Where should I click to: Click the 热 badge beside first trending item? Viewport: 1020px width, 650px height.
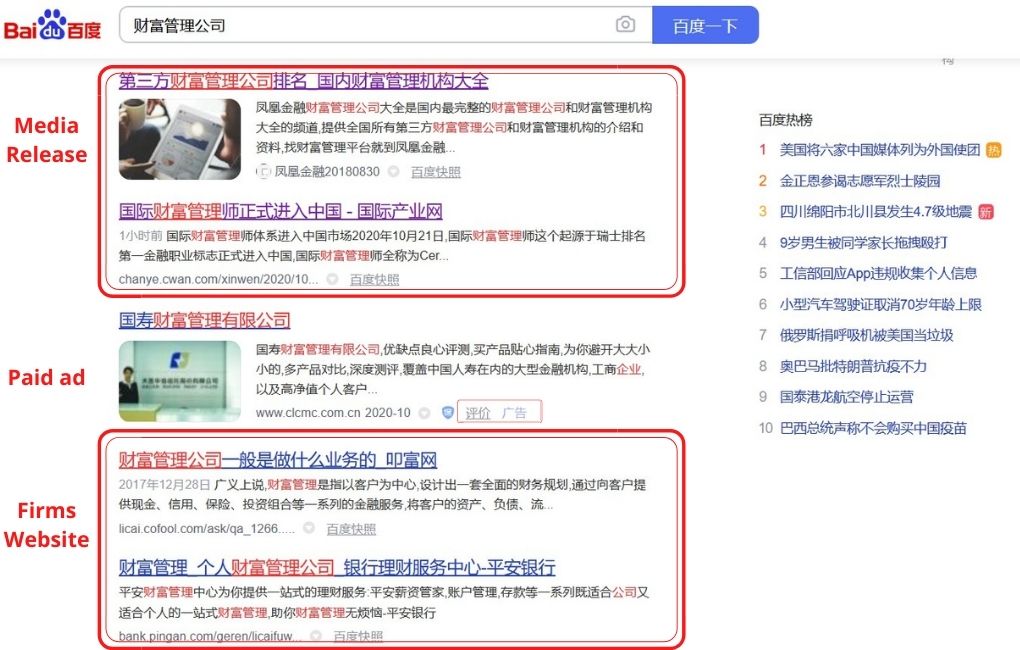[993, 150]
